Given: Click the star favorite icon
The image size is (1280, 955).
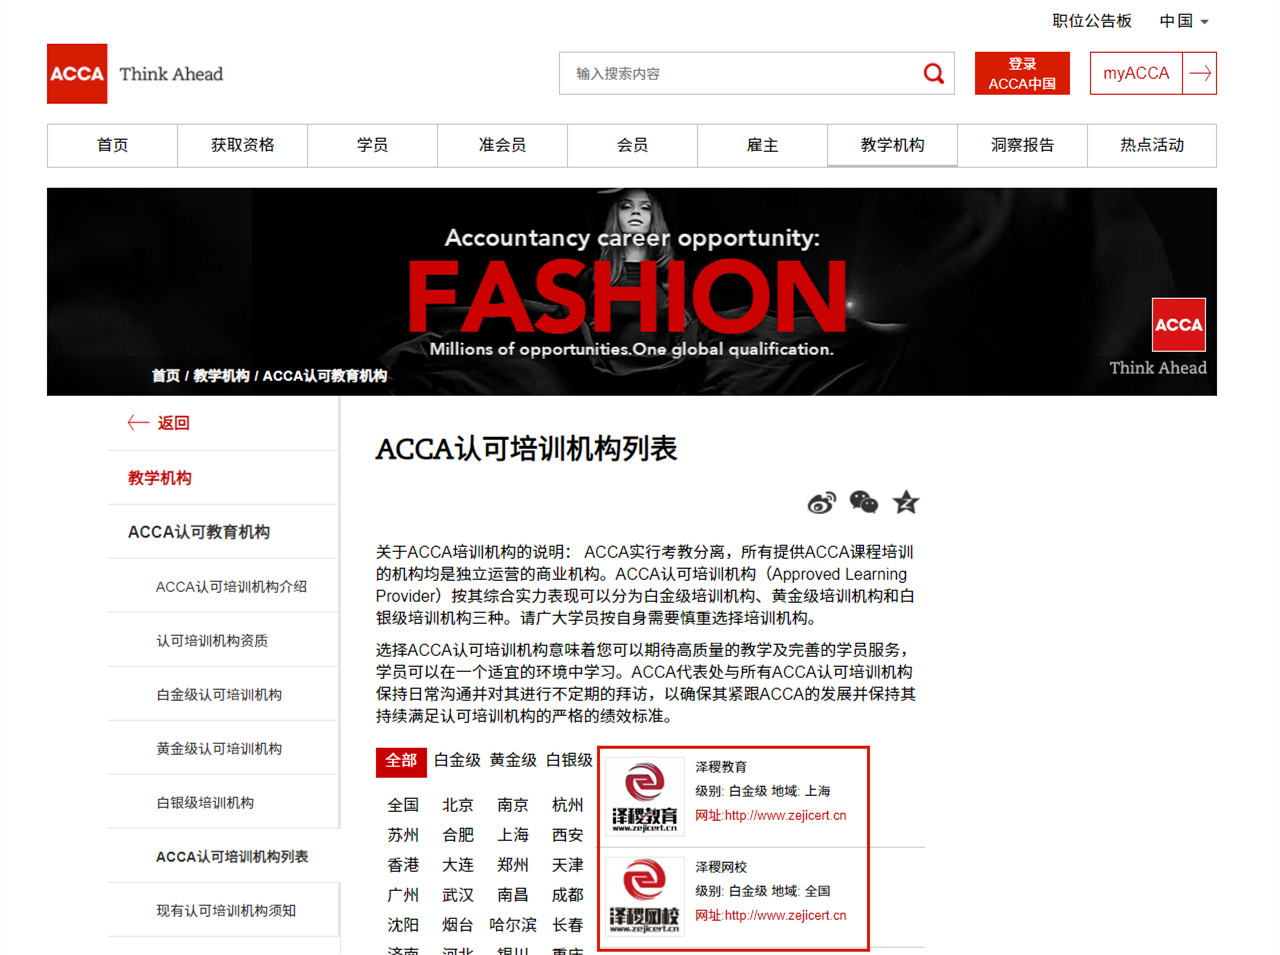Looking at the screenshot, I should (906, 502).
